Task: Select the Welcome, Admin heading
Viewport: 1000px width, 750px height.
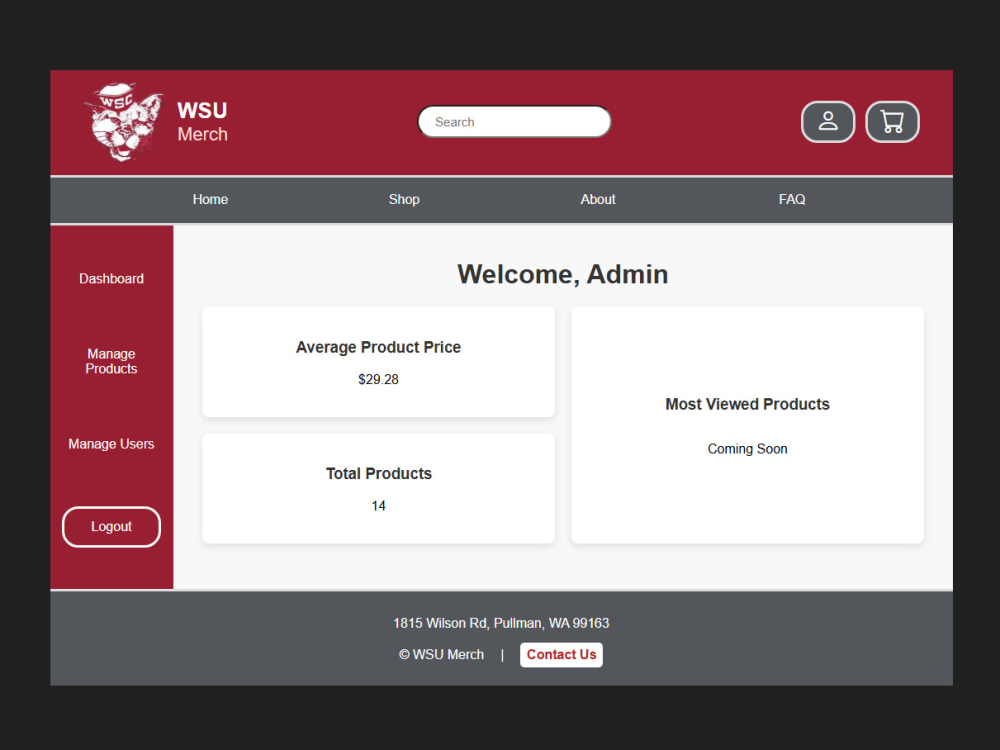Action: pyautogui.click(x=562, y=274)
